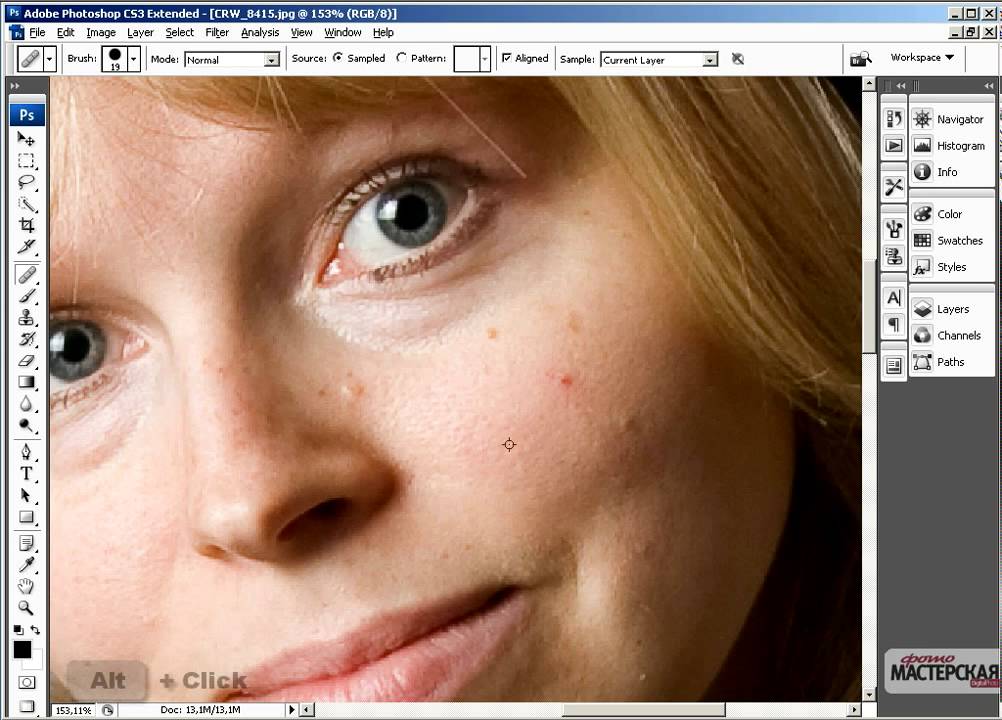Open the tool preset picker dropdown

pyautogui.click(x=50, y=59)
